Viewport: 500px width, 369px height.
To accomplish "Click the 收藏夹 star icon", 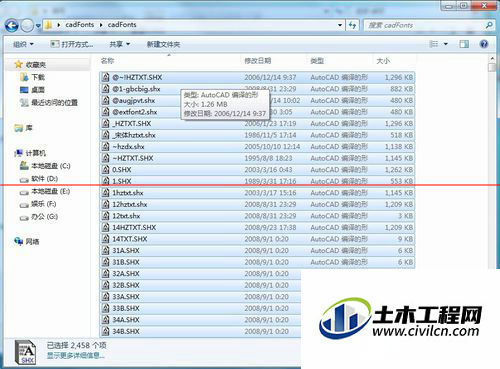I will 19,64.
